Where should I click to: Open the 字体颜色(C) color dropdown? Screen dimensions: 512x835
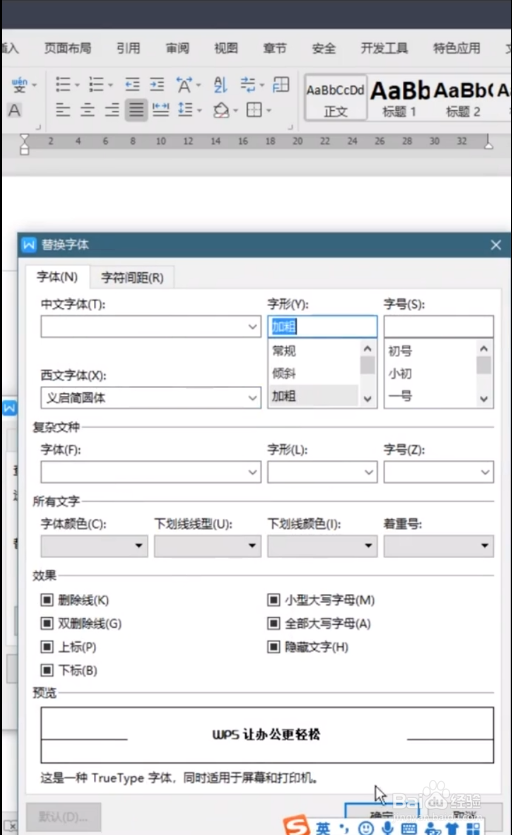point(94,546)
